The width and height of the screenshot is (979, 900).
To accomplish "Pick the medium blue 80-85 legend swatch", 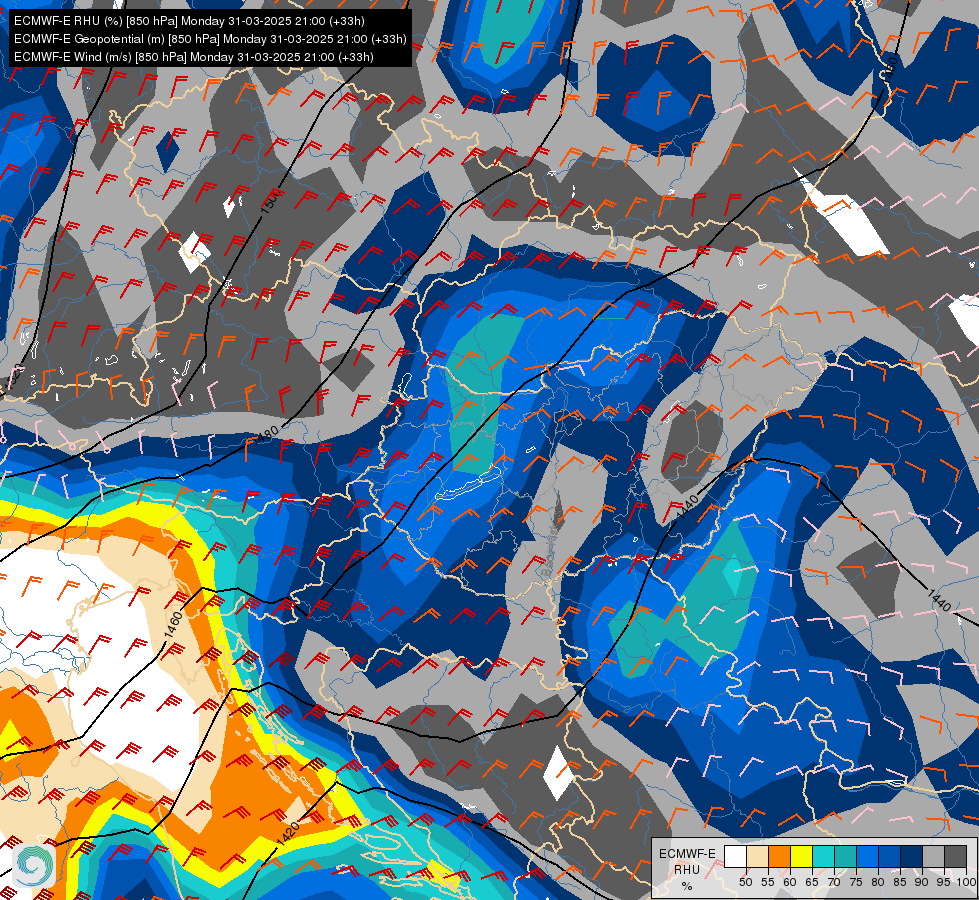I will tap(890, 856).
